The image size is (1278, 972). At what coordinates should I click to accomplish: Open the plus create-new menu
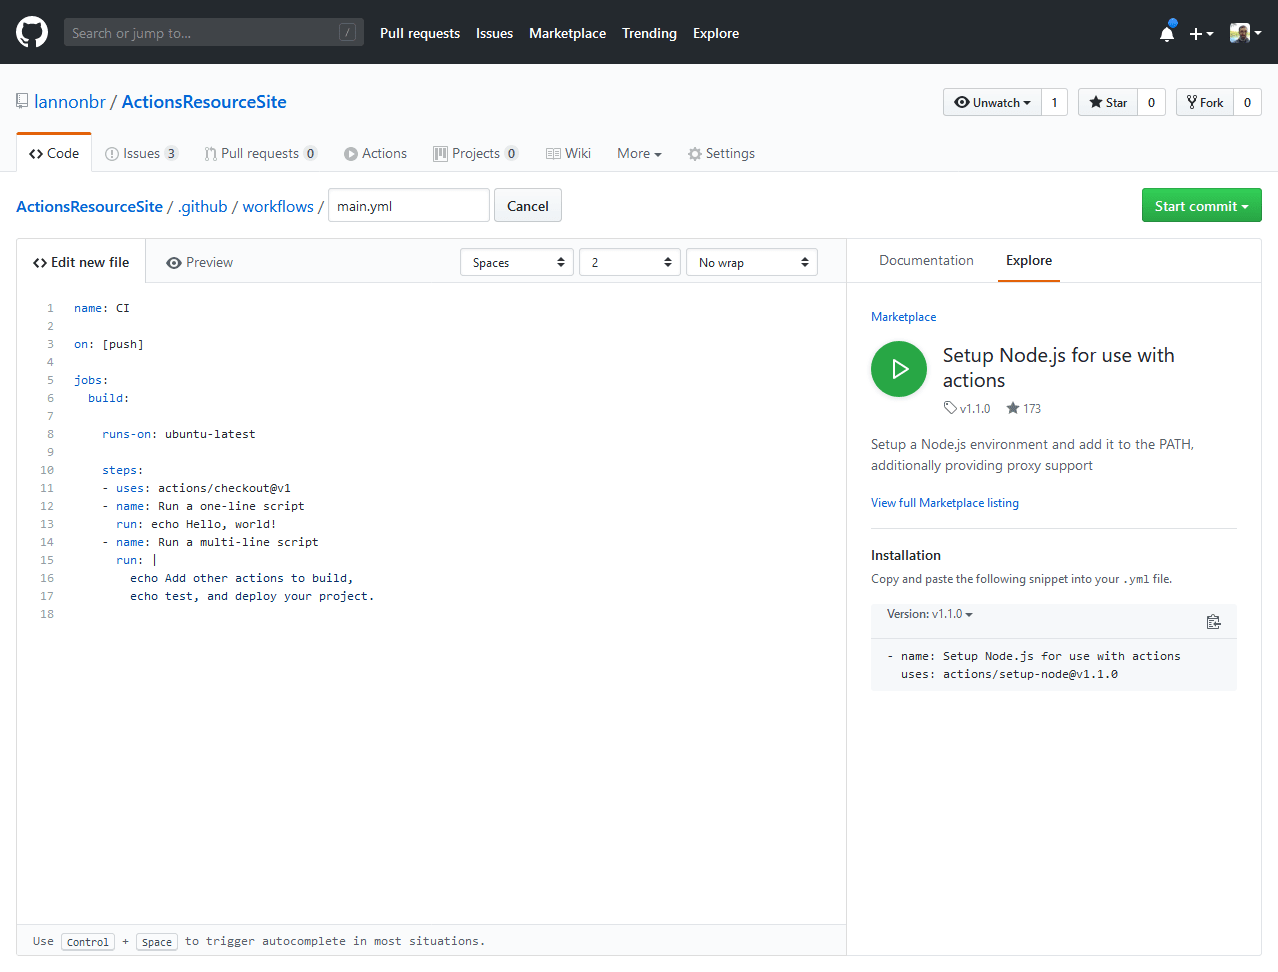point(1201,33)
